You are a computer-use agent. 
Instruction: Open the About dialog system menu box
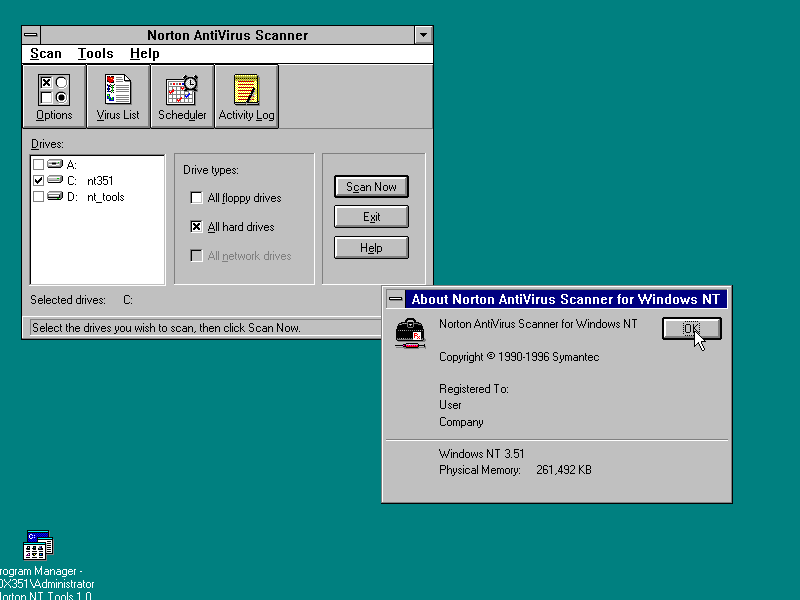[x=395, y=299]
